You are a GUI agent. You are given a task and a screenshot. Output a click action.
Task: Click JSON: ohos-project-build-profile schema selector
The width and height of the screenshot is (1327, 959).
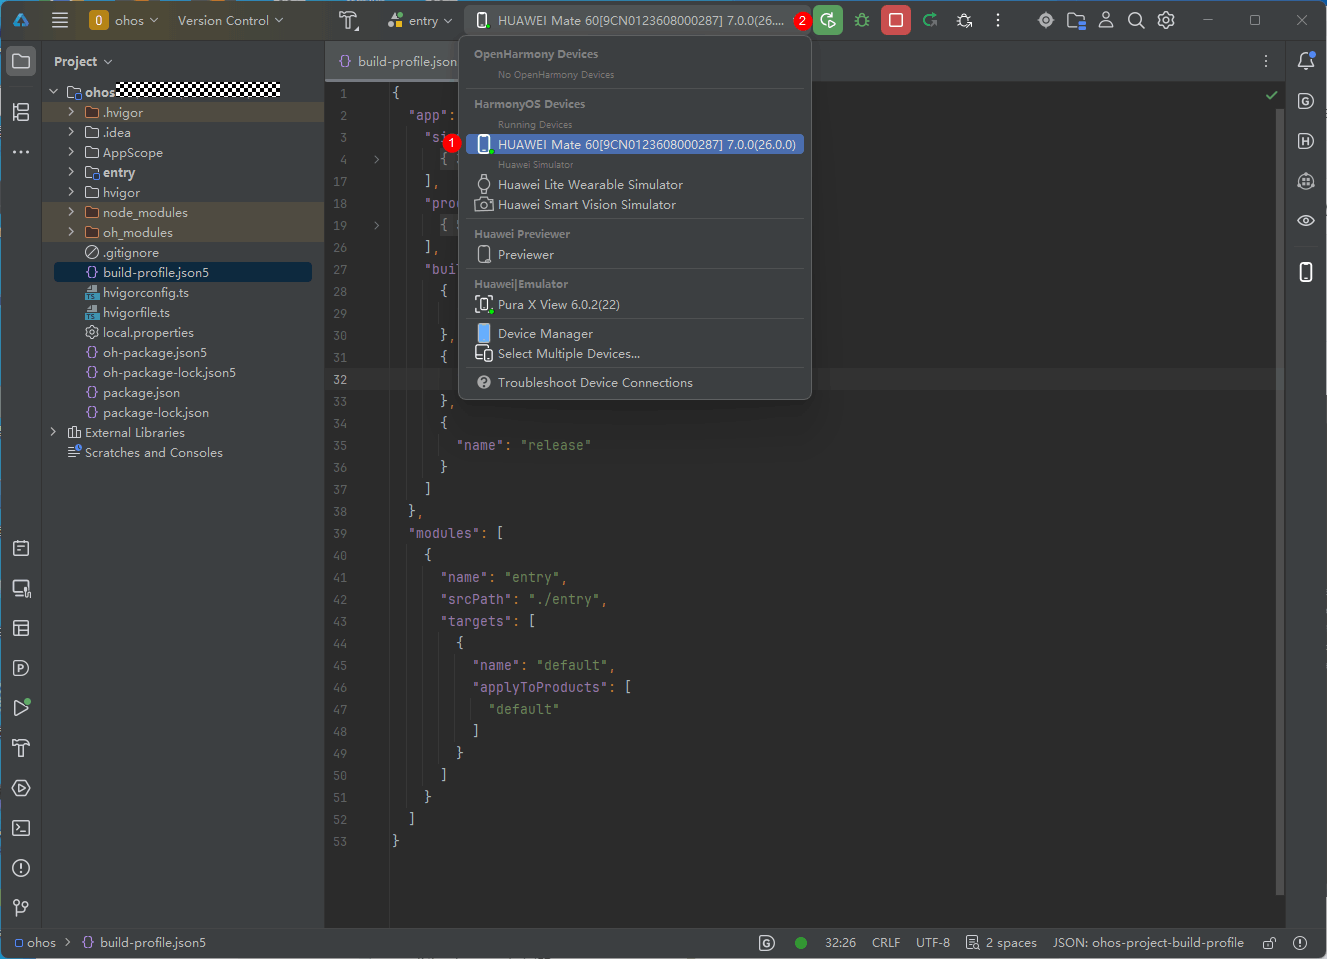[x=1148, y=943]
